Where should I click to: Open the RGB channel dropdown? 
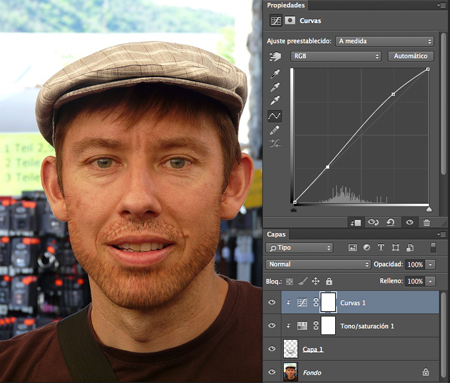click(x=336, y=56)
